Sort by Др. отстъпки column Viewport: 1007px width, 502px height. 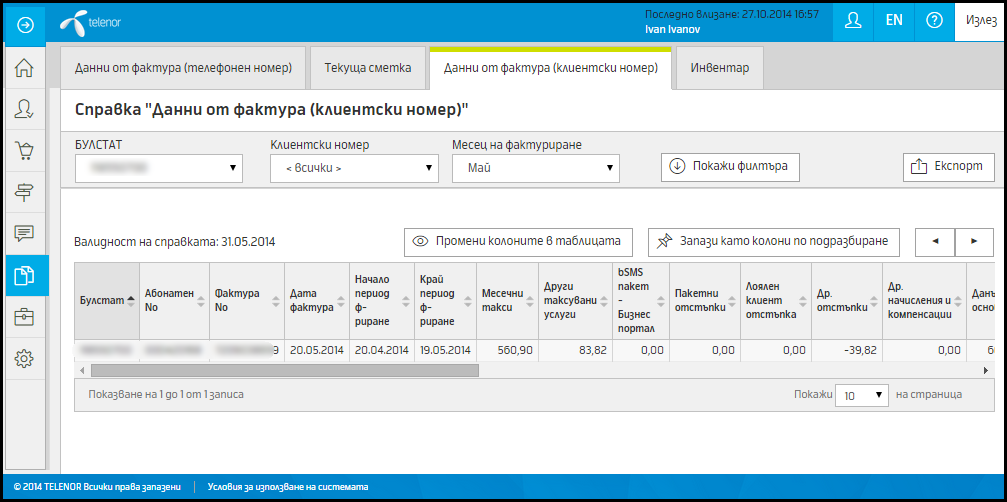tap(846, 300)
